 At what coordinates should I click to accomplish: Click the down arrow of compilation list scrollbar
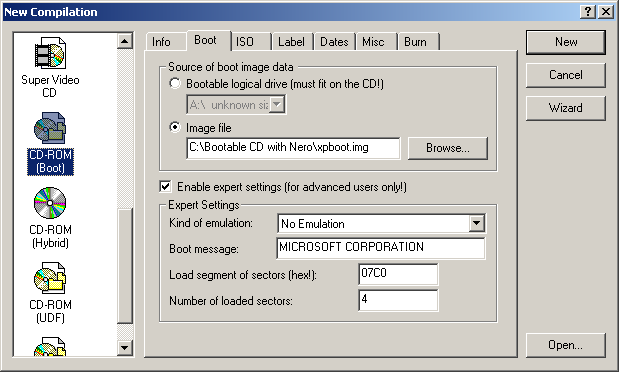[125, 348]
